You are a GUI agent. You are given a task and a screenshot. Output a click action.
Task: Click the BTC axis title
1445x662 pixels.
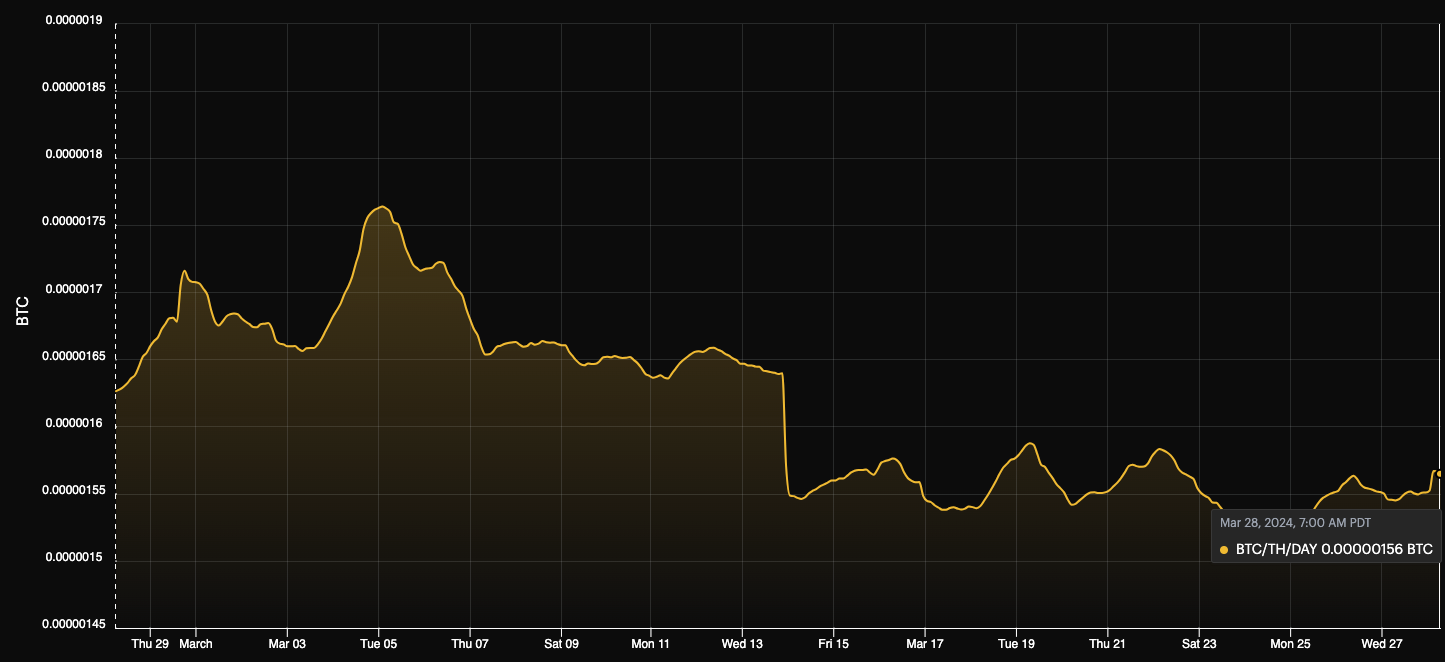pos(23,313)
